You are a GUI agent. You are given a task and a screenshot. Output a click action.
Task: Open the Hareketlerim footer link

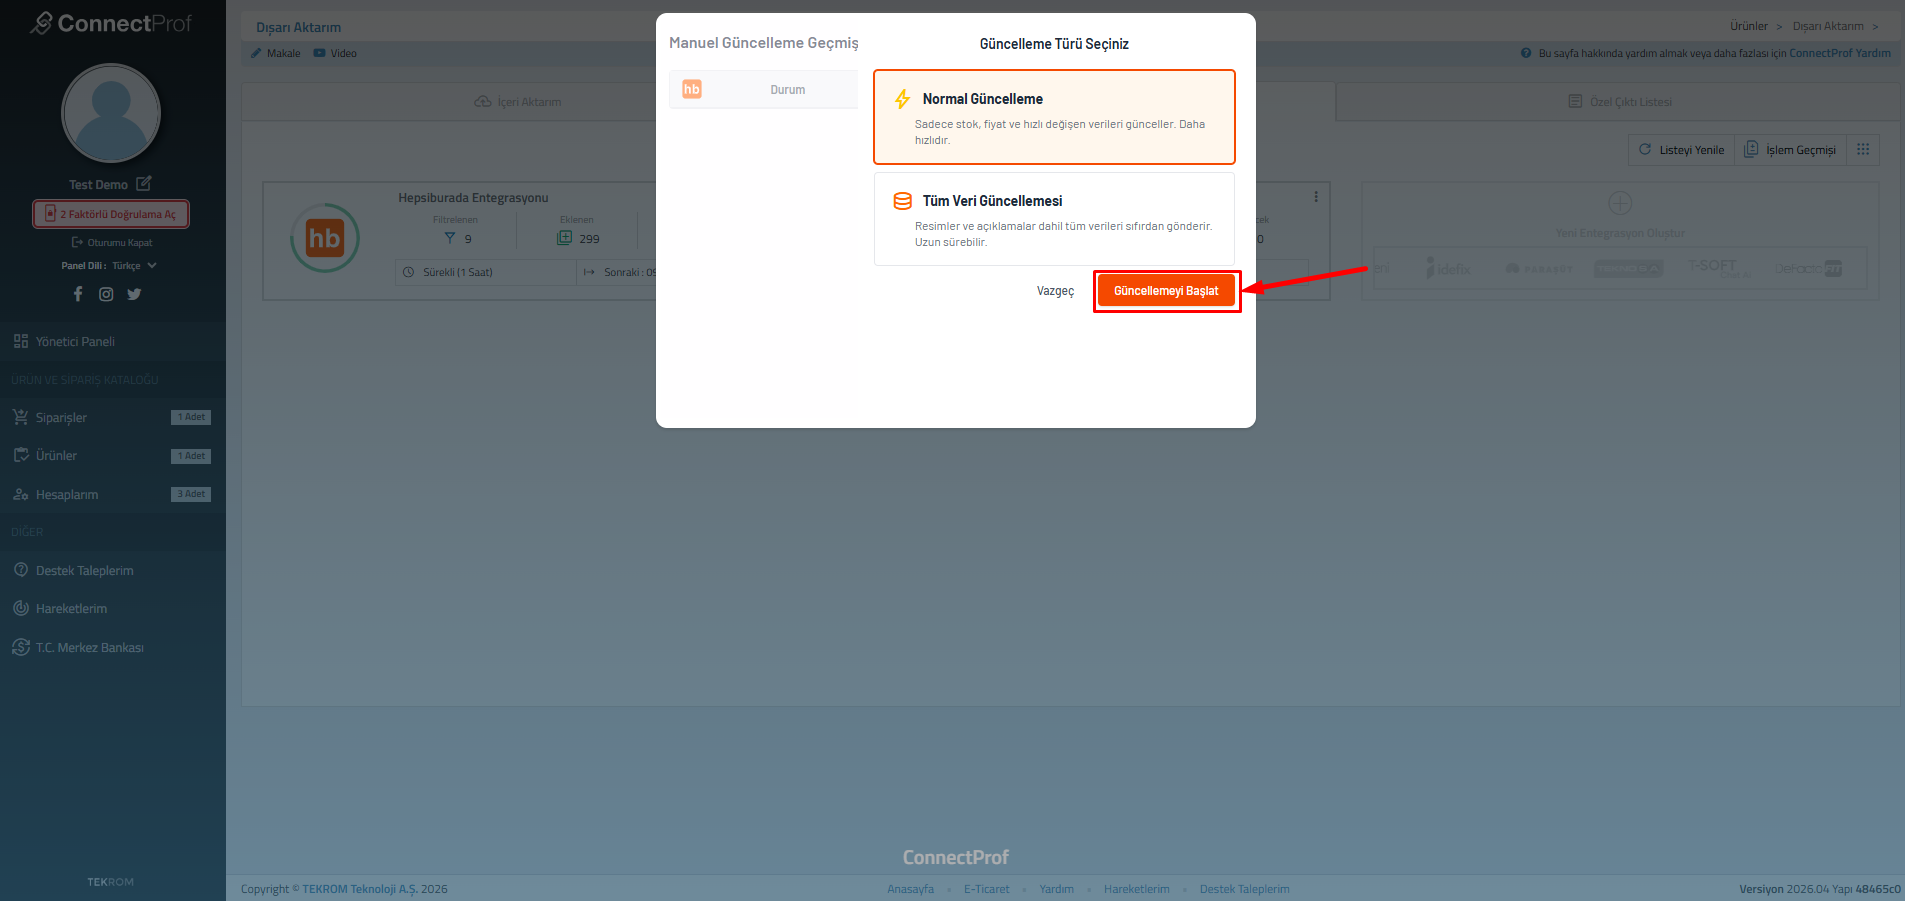1136,889
